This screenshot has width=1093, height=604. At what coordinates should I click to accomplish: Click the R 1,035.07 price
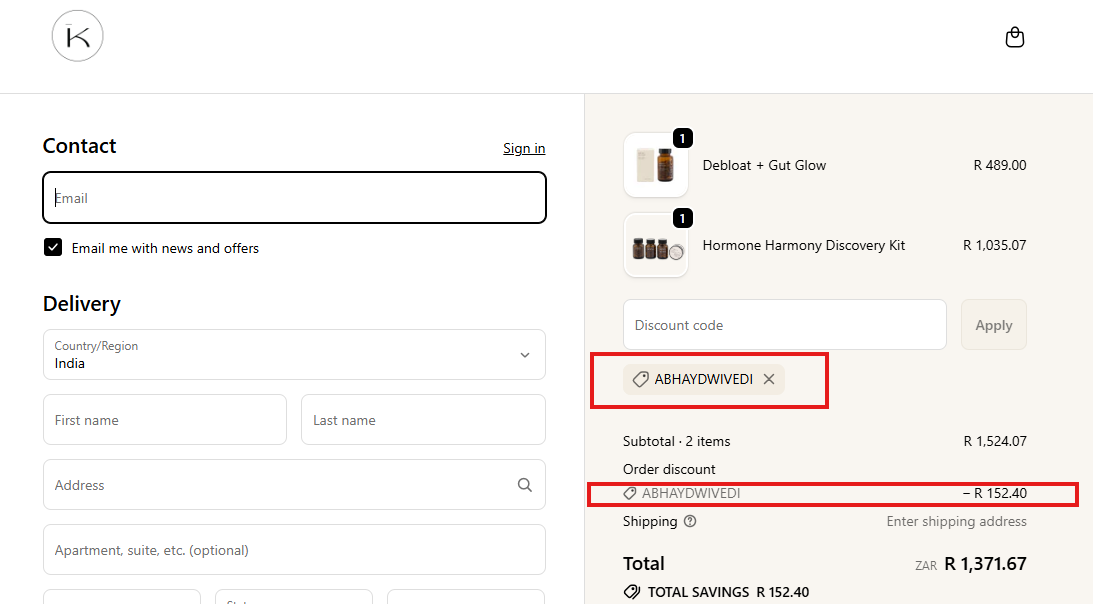click(x=995, y=246)
